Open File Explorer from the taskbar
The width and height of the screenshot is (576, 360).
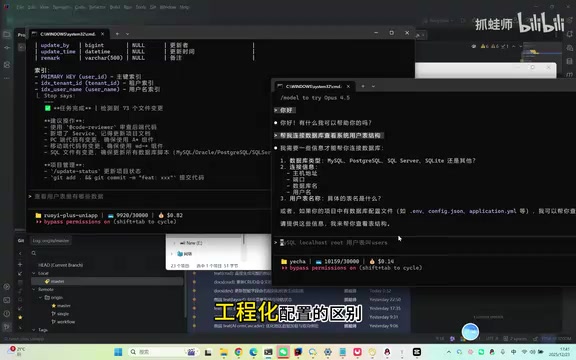223,352
